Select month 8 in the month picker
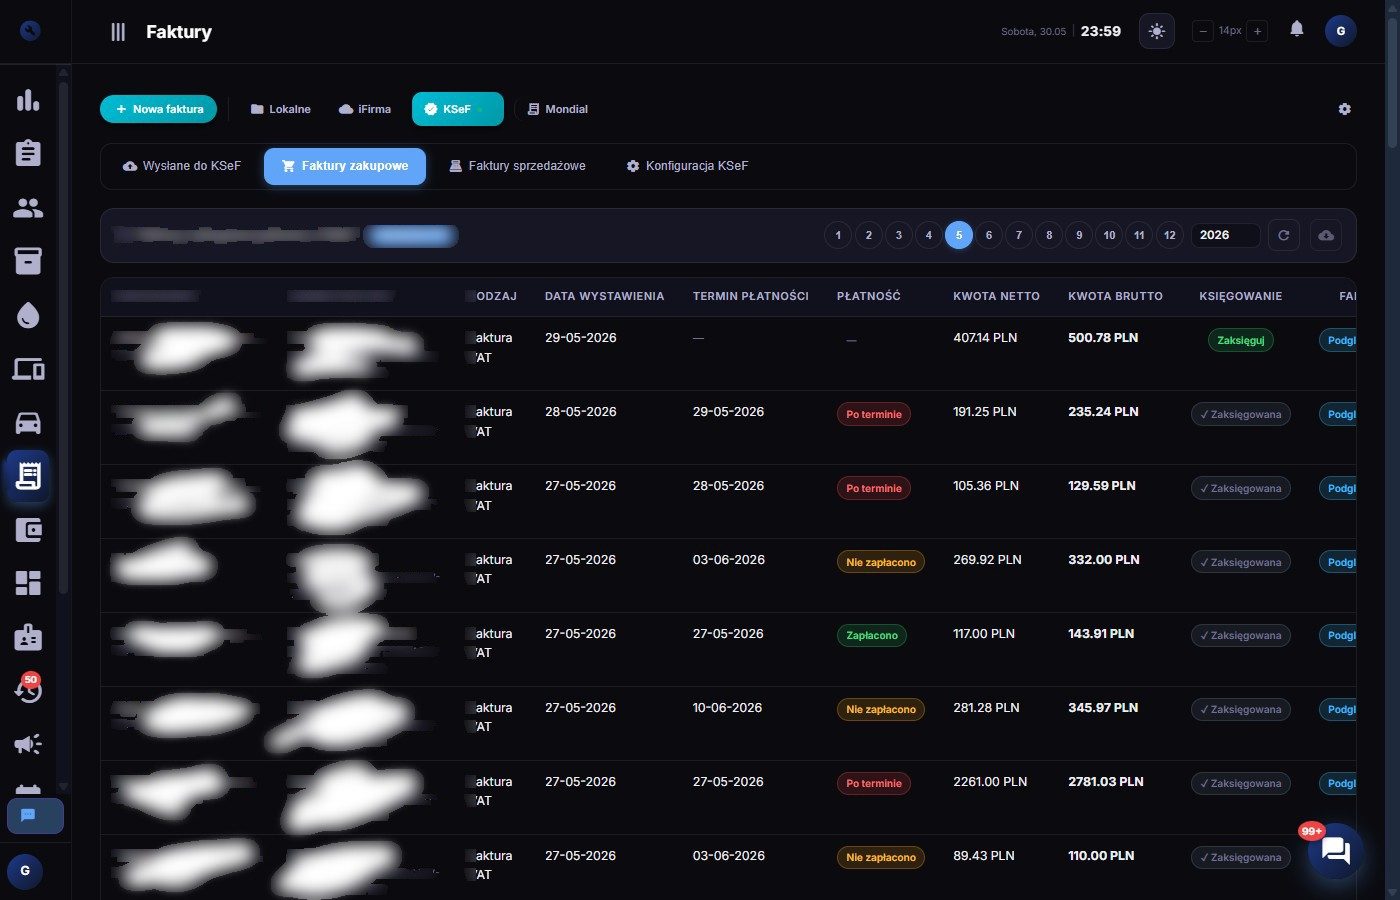Screen dimensions: 1400x900 pos(1048,235)
